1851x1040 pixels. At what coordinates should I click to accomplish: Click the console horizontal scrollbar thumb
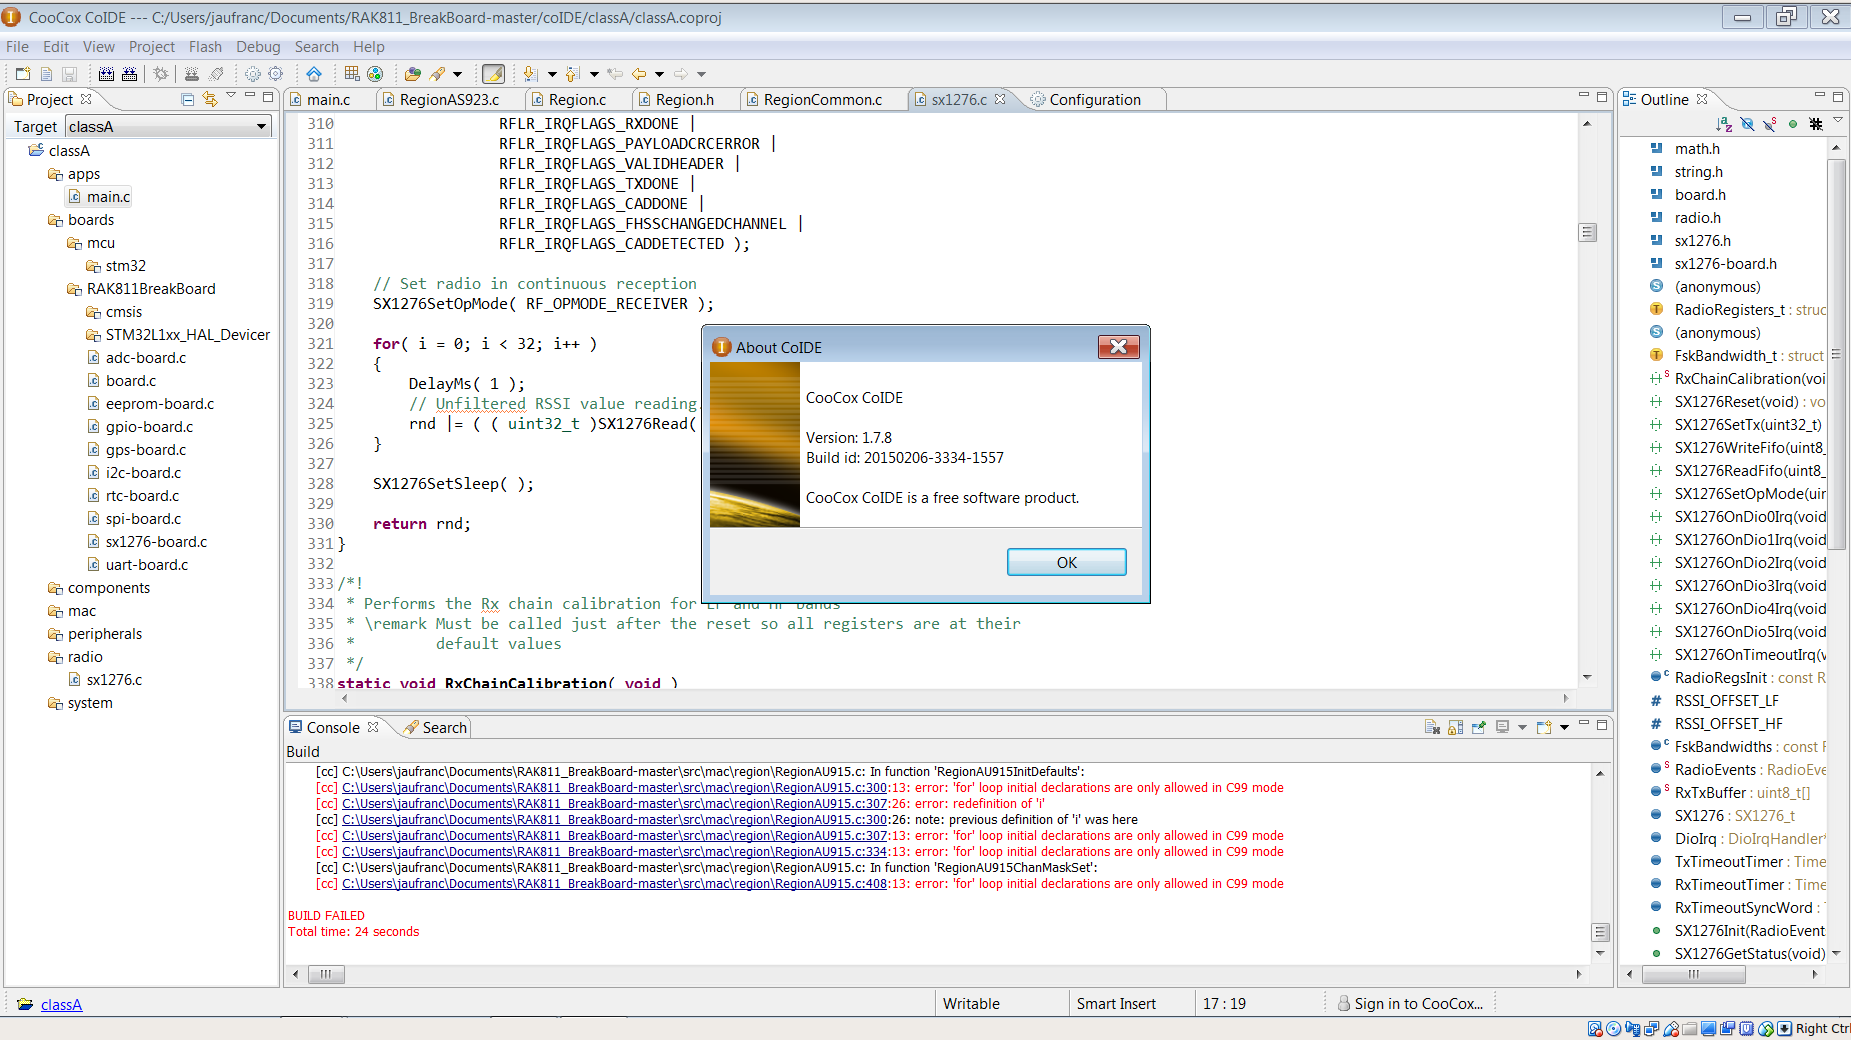pos(325,974)
